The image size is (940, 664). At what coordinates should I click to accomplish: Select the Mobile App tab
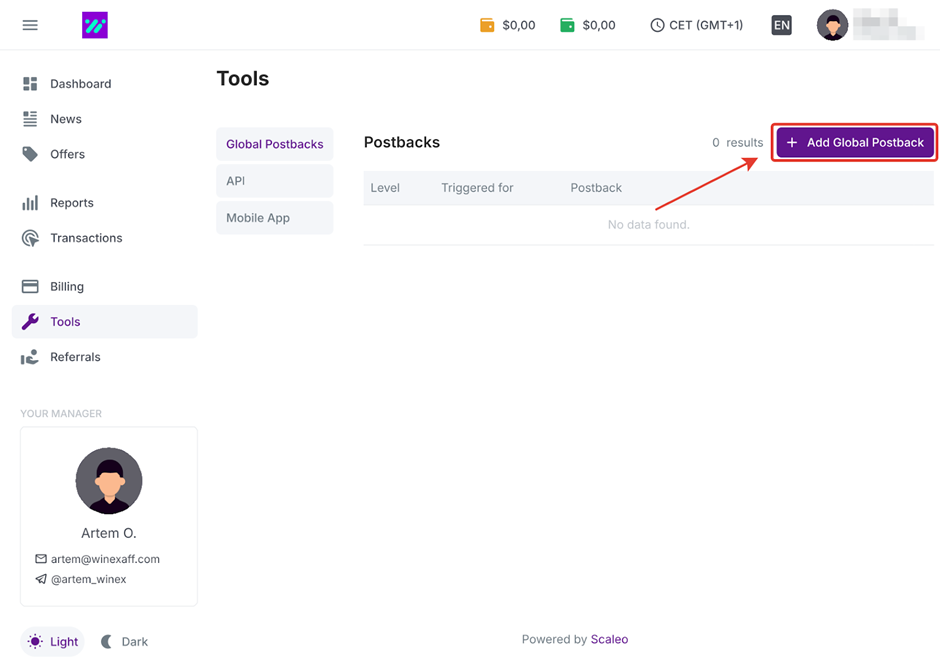[274, 218]
